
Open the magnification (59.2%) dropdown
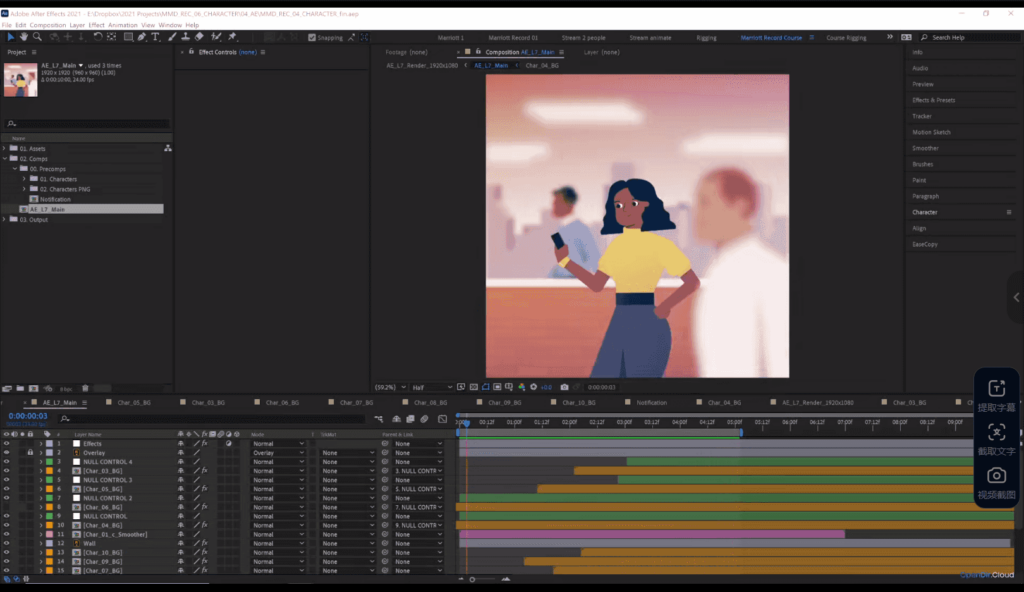coord(390,387)
